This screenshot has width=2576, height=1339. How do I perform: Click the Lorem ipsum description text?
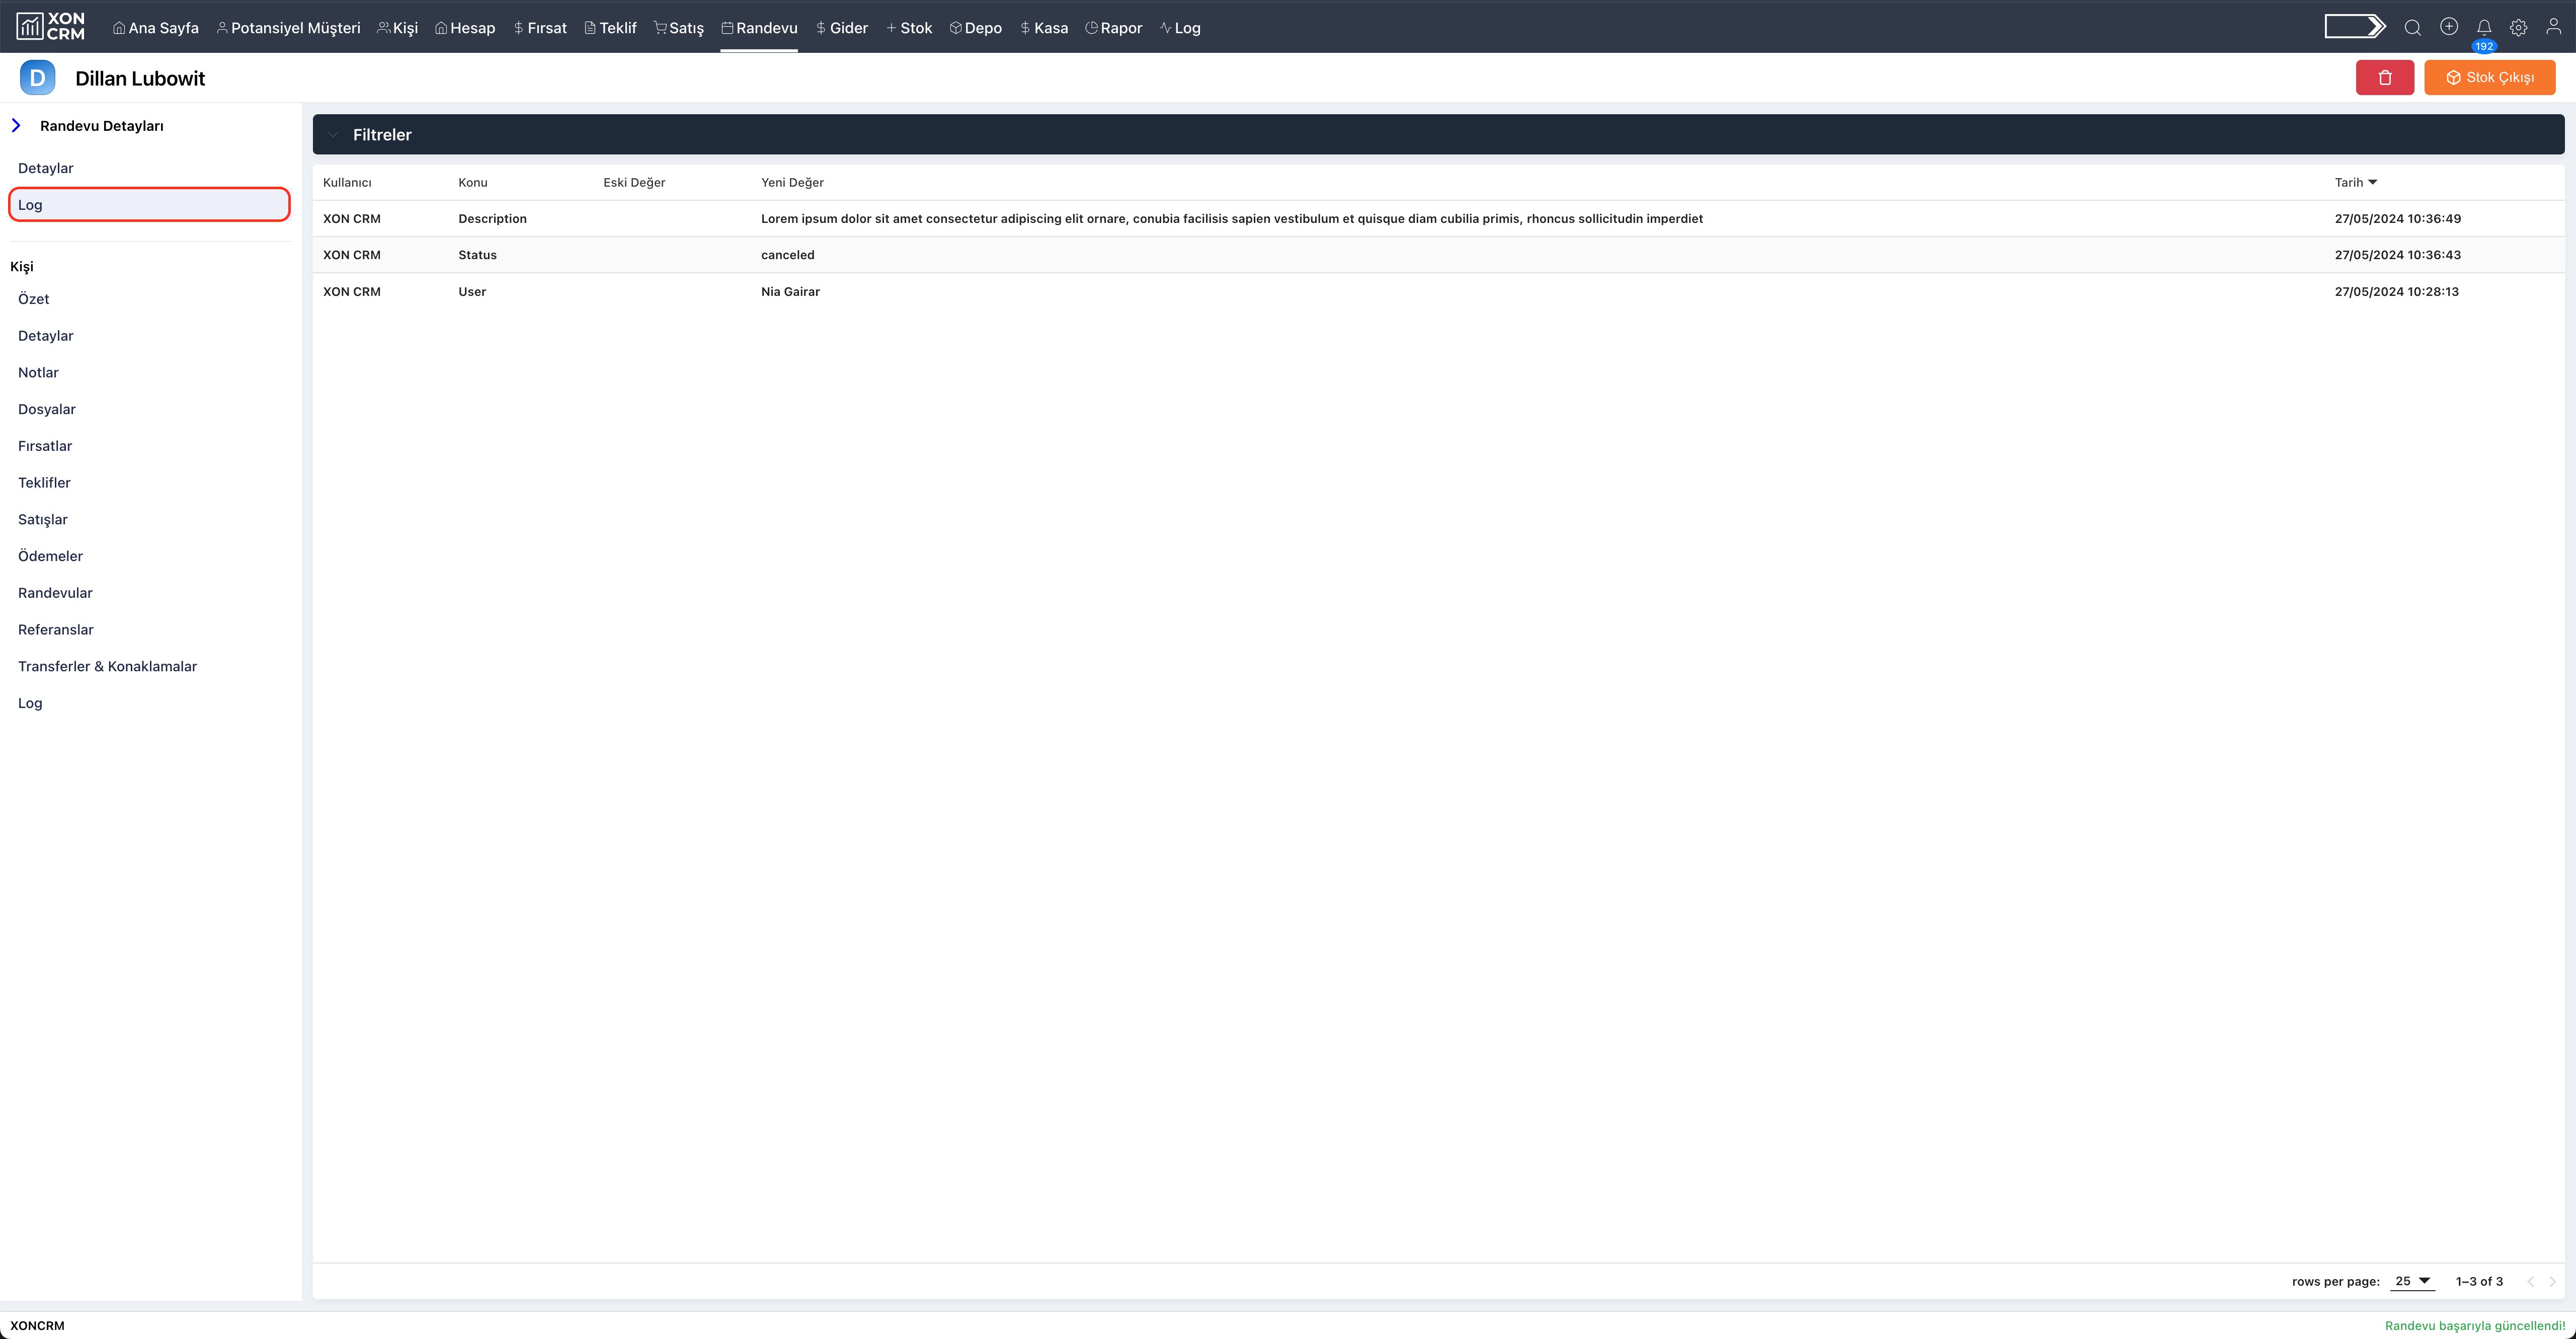(1232, 218)
